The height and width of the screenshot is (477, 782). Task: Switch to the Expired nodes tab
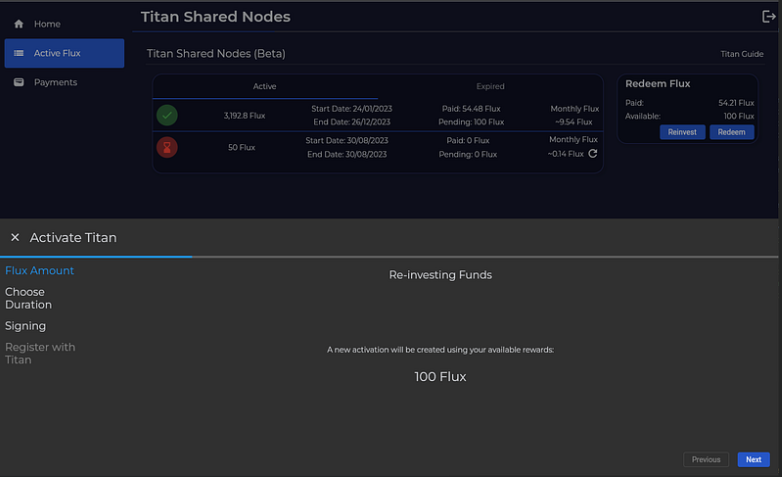tap(490, 87)
